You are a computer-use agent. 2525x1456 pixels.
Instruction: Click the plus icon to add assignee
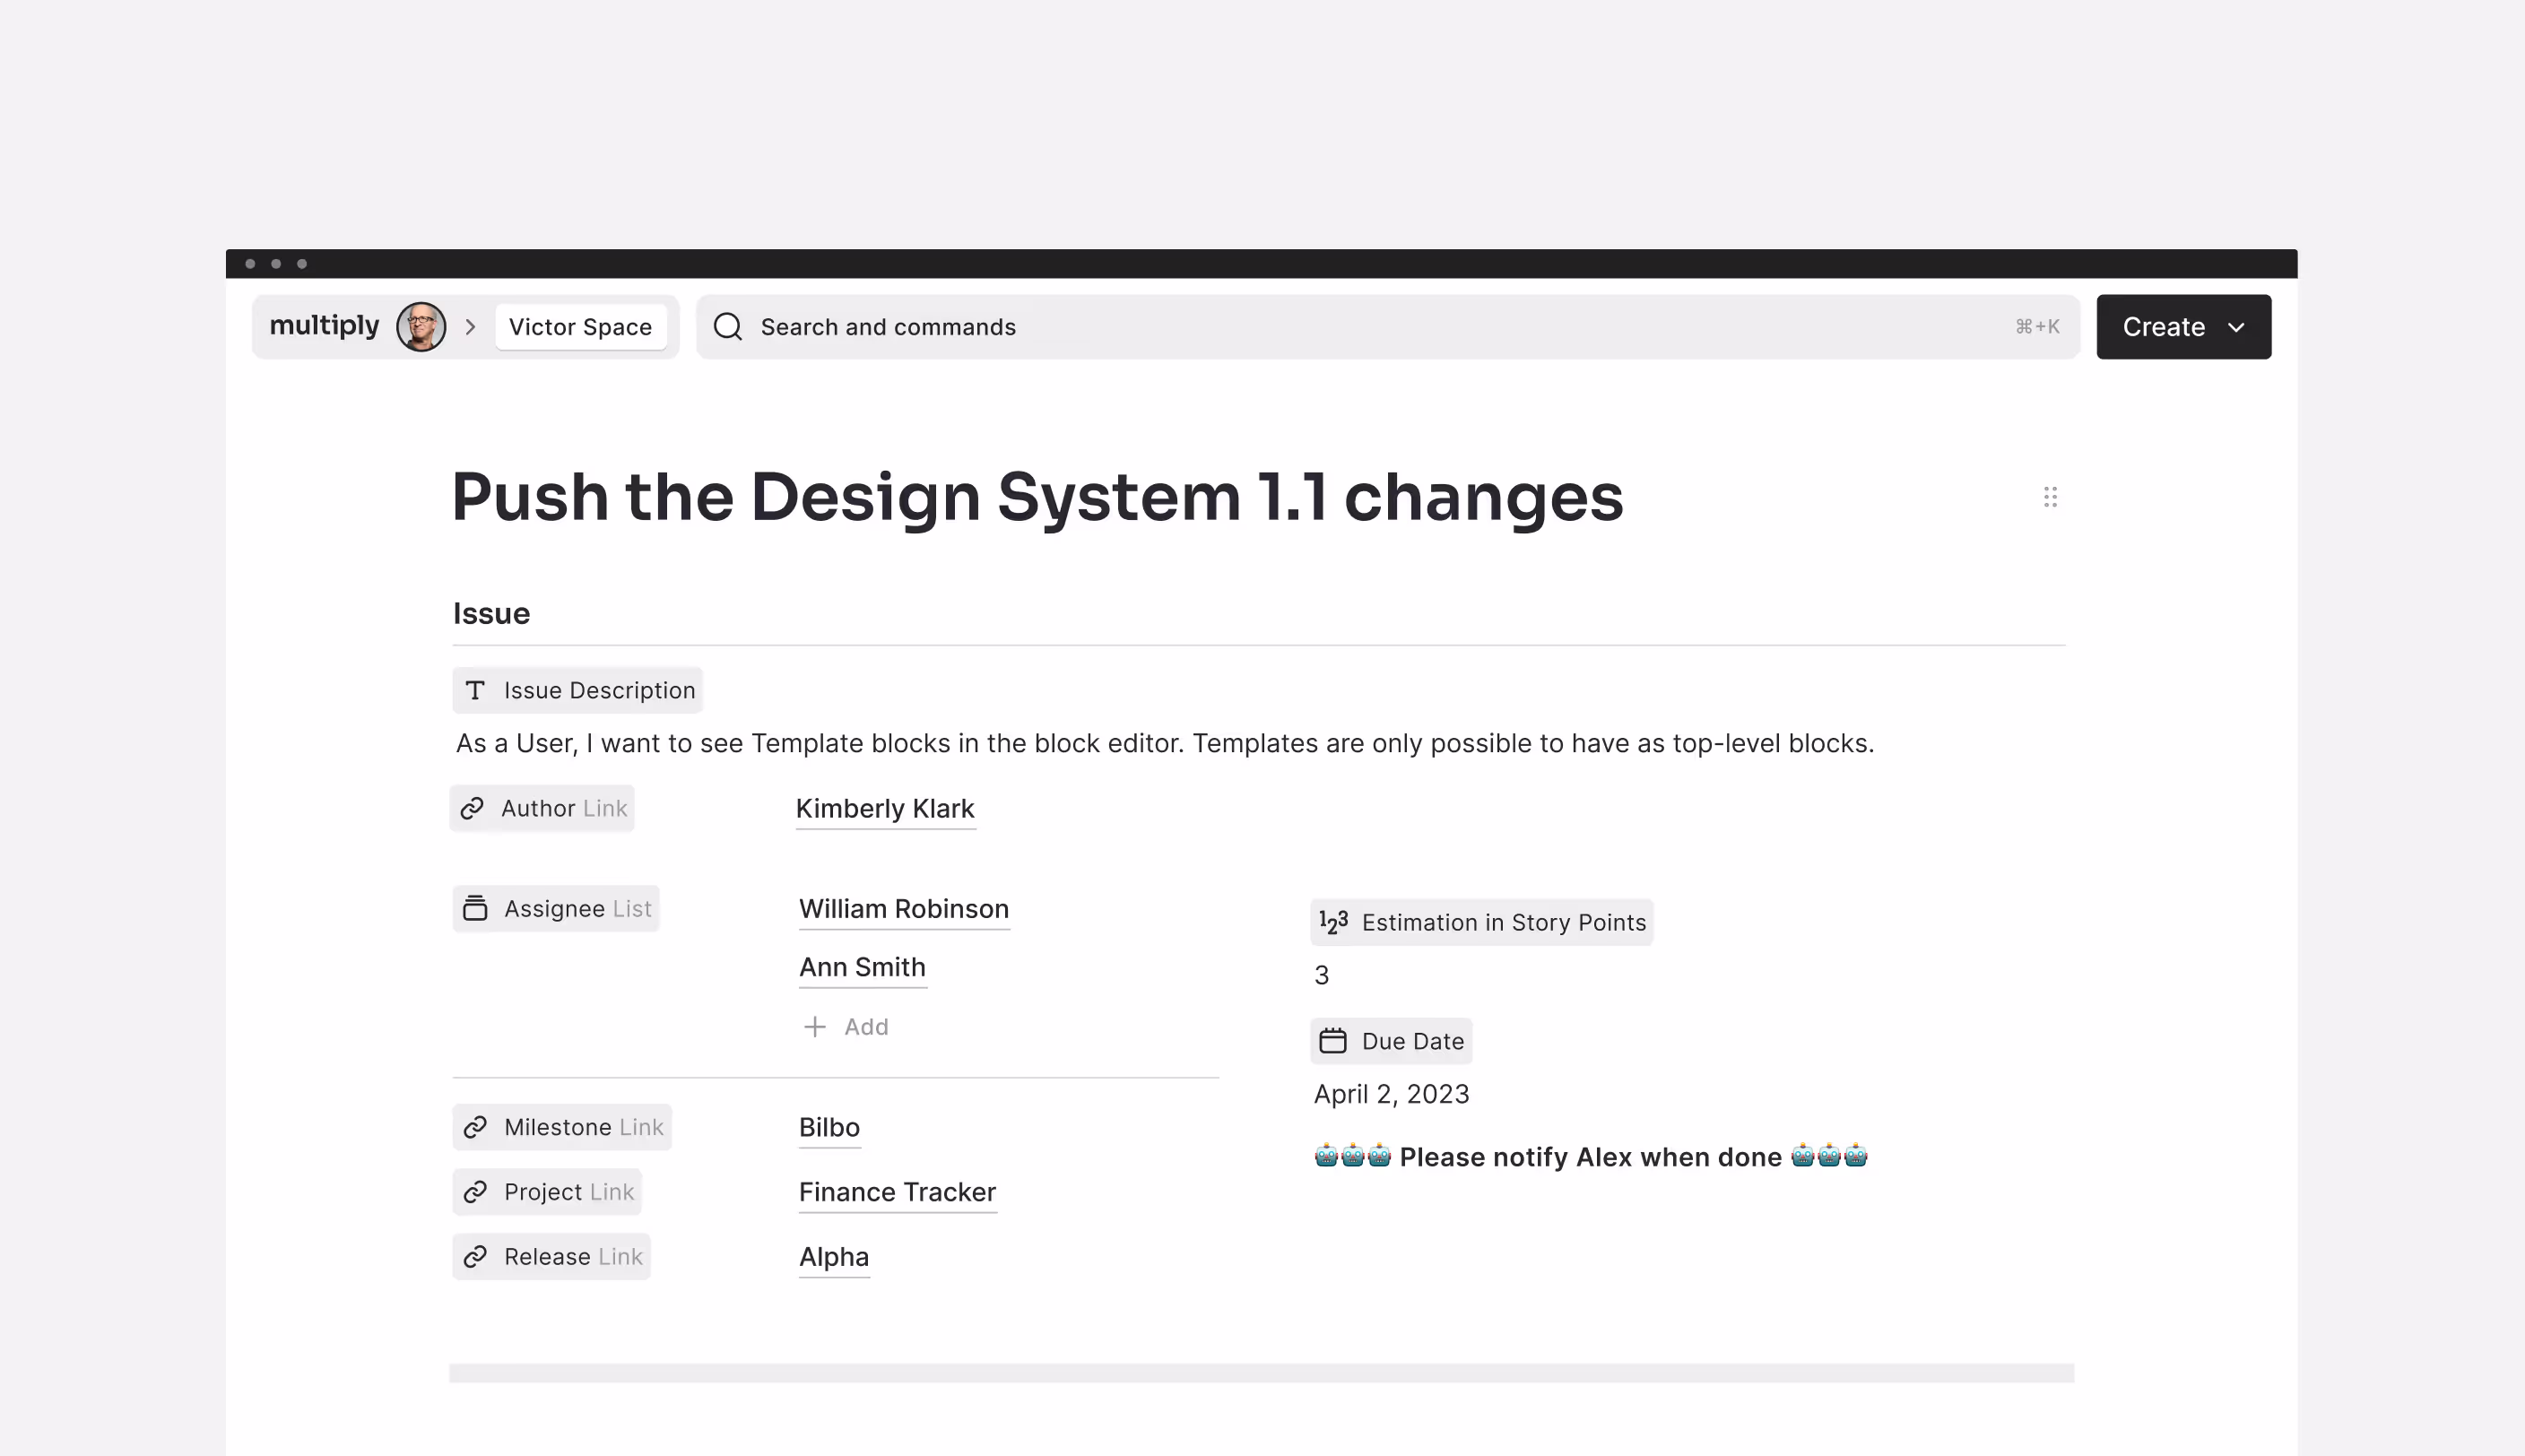(x=815, y=1027)
